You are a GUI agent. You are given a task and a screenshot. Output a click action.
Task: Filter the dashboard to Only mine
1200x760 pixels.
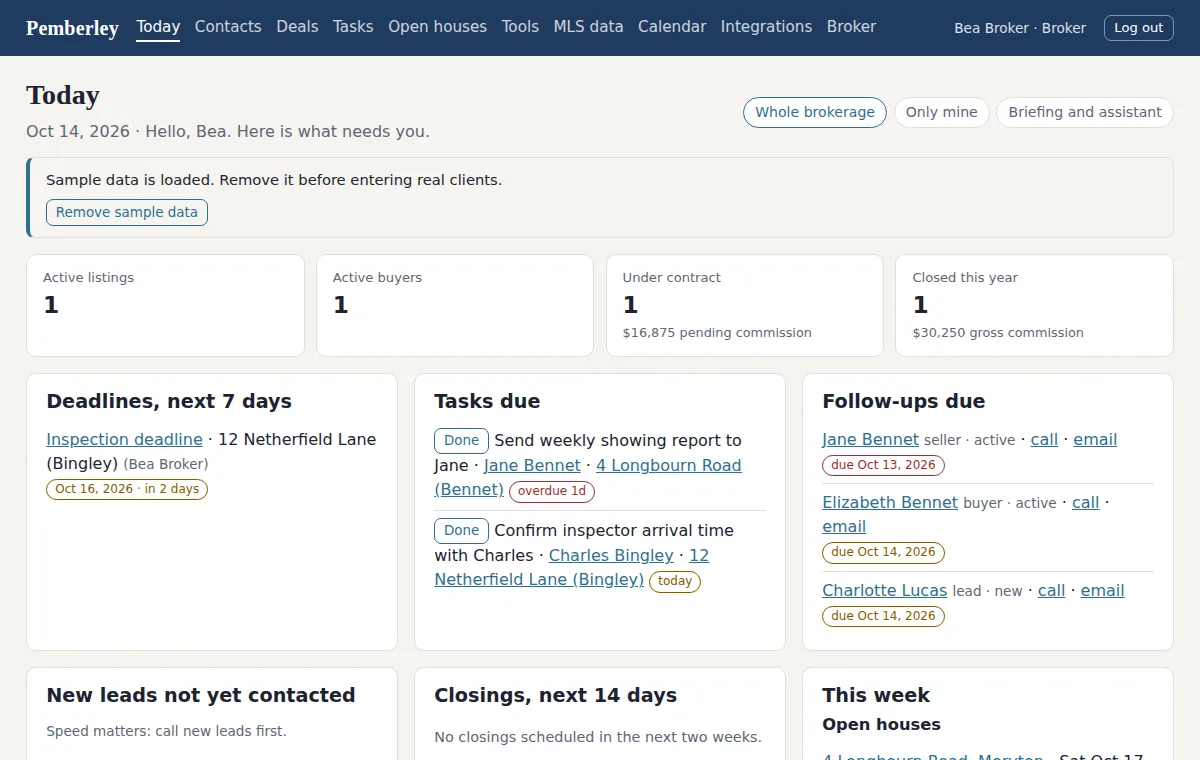point(941,112)
